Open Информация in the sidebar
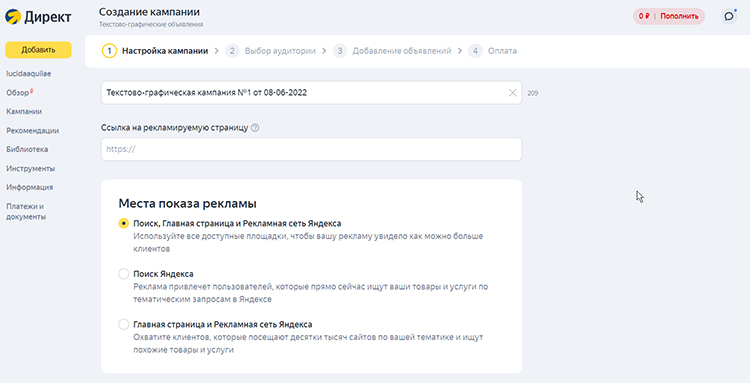 click(30, 187)
